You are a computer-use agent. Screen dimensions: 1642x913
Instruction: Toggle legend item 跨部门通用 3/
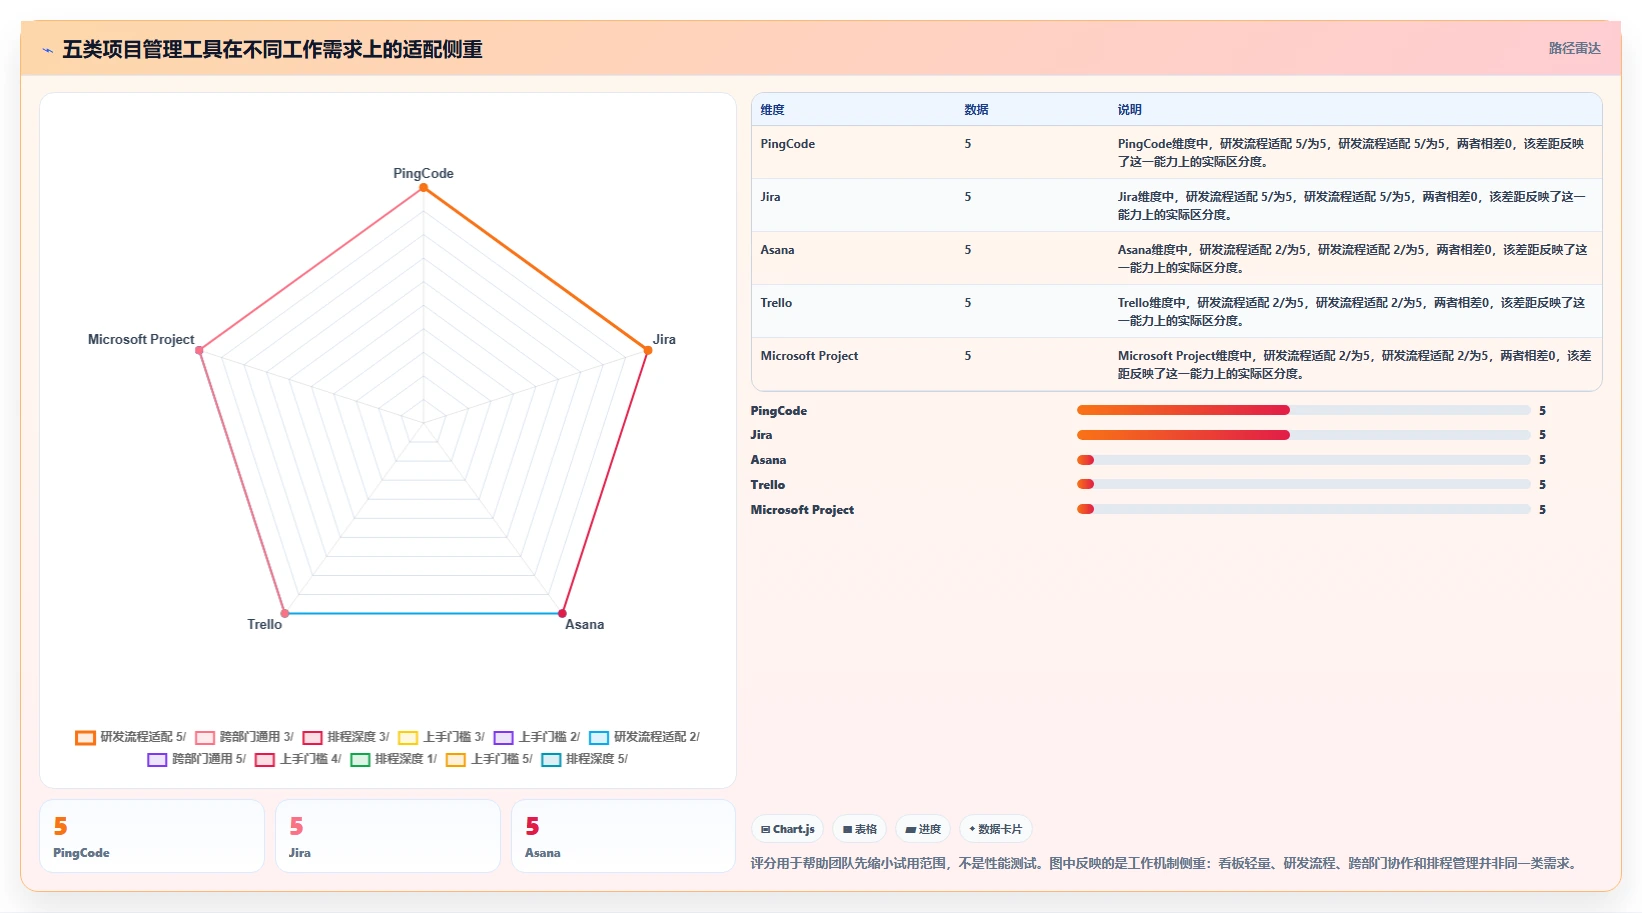pos(245,737)
